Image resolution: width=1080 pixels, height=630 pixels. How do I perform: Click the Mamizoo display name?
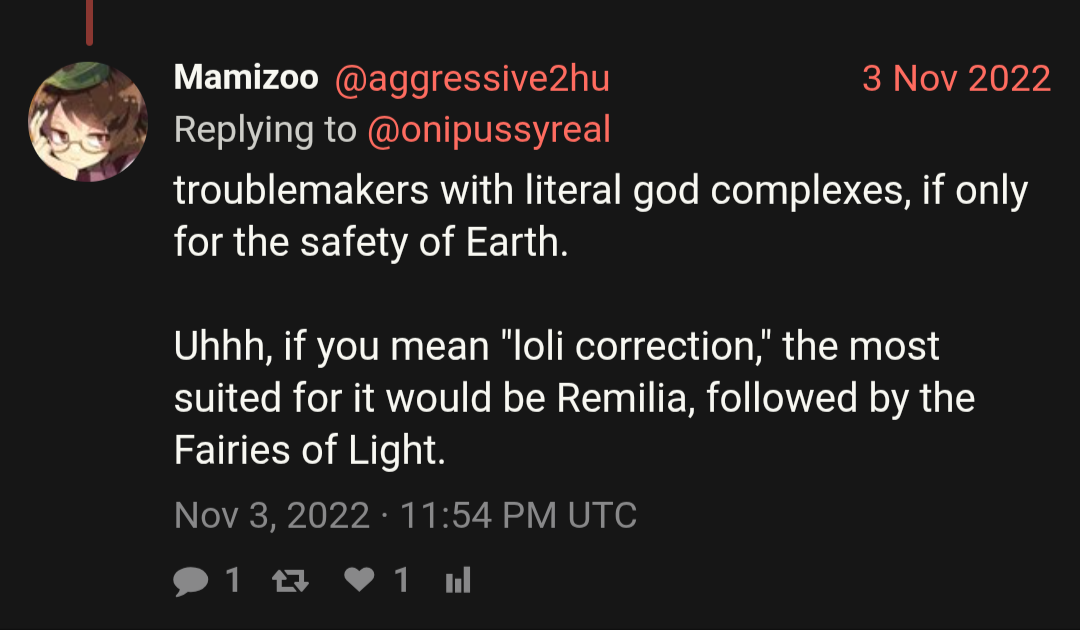click(x=246, y=78)
